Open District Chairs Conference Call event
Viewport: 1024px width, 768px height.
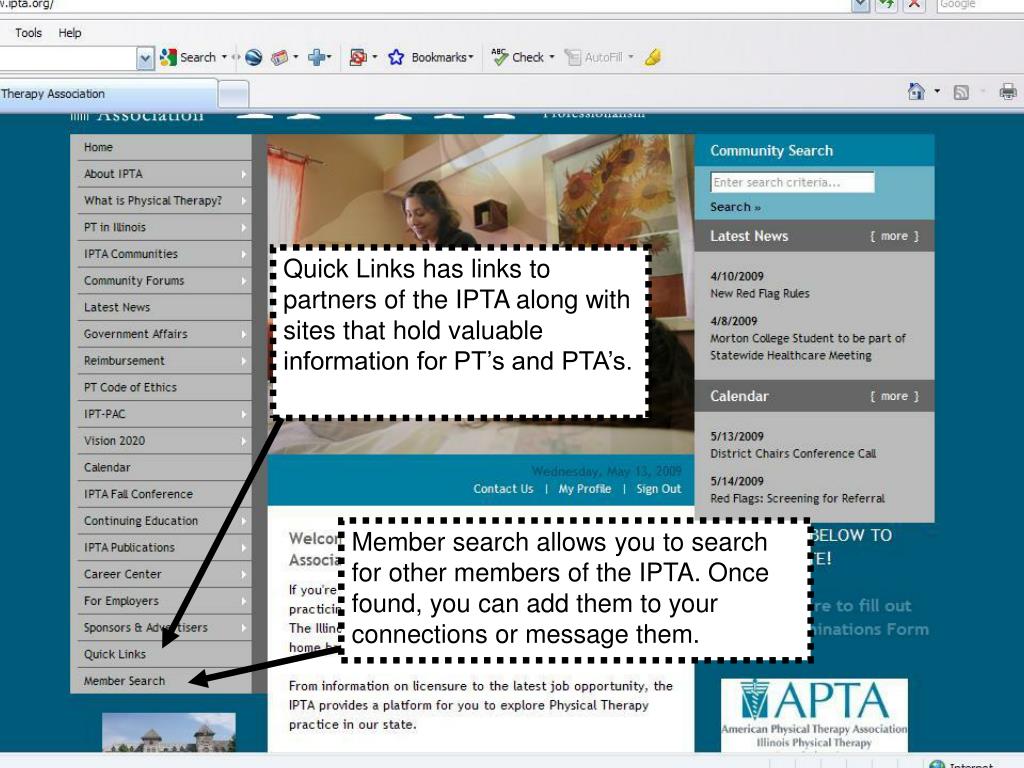point(793,454)
